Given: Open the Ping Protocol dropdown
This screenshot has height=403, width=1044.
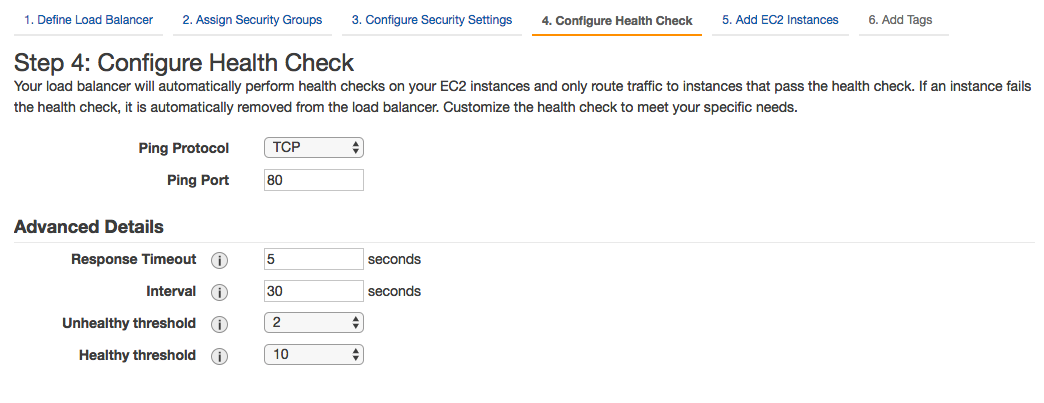Looking at the screenshot, I should pos(314,148).
